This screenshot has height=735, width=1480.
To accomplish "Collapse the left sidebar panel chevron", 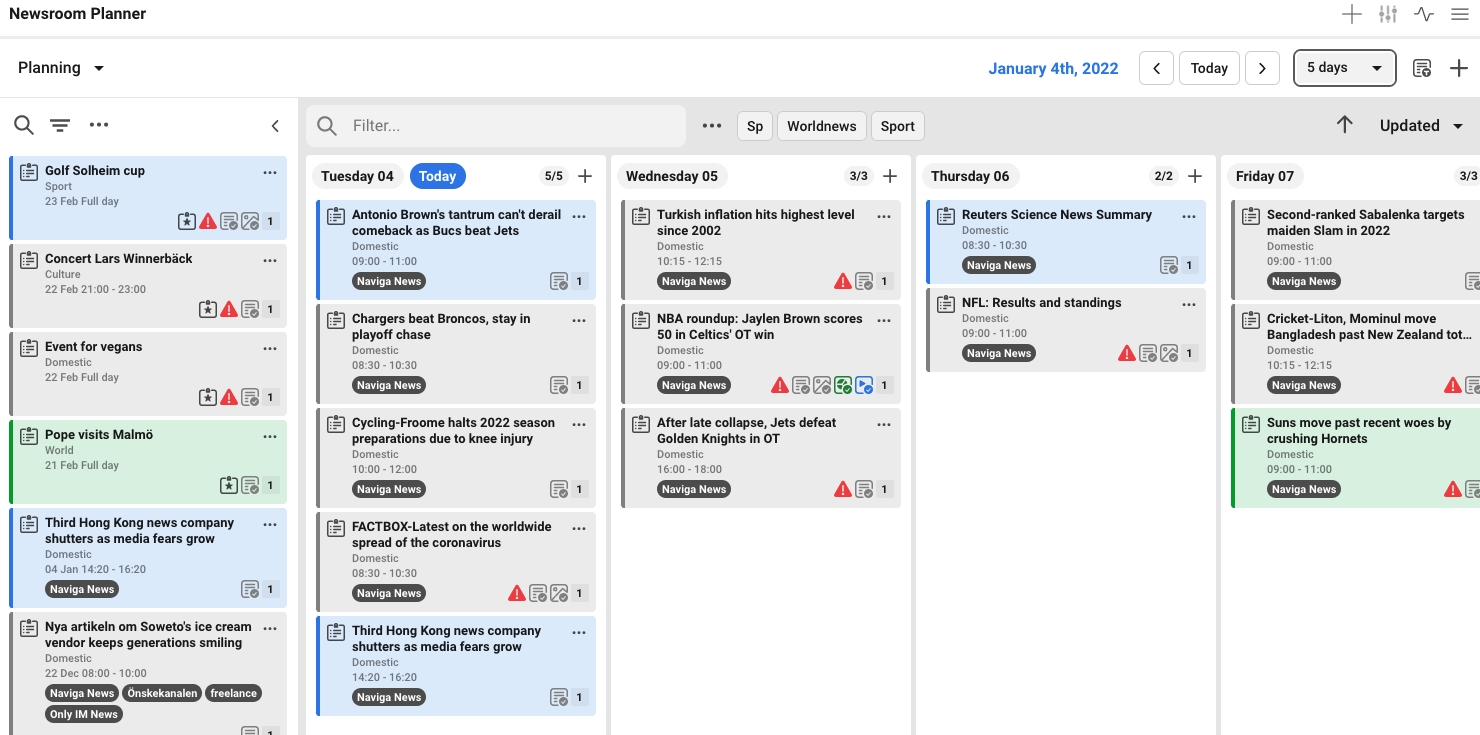I will [x=275, y=126].
